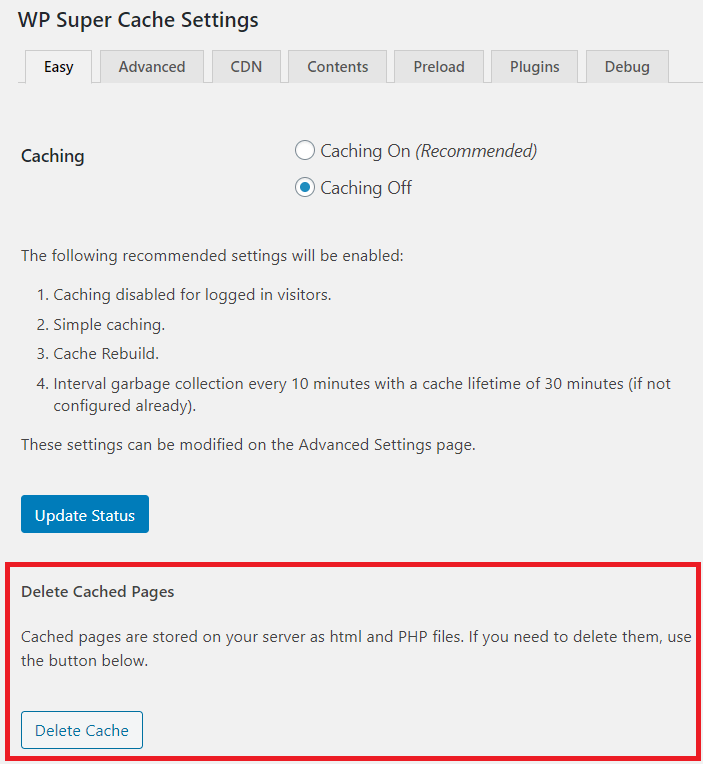Open the Debug tab
This screenshot has width=703, height=764.
[627, 67]
